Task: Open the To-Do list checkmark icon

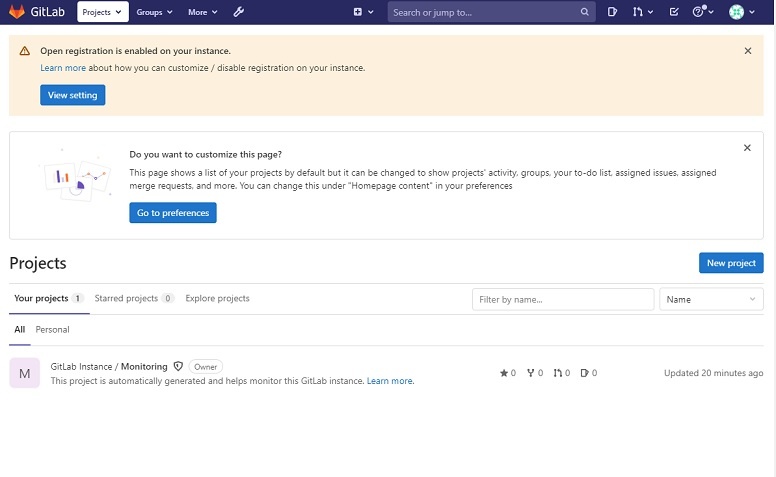Action: (x=674, y=12)
